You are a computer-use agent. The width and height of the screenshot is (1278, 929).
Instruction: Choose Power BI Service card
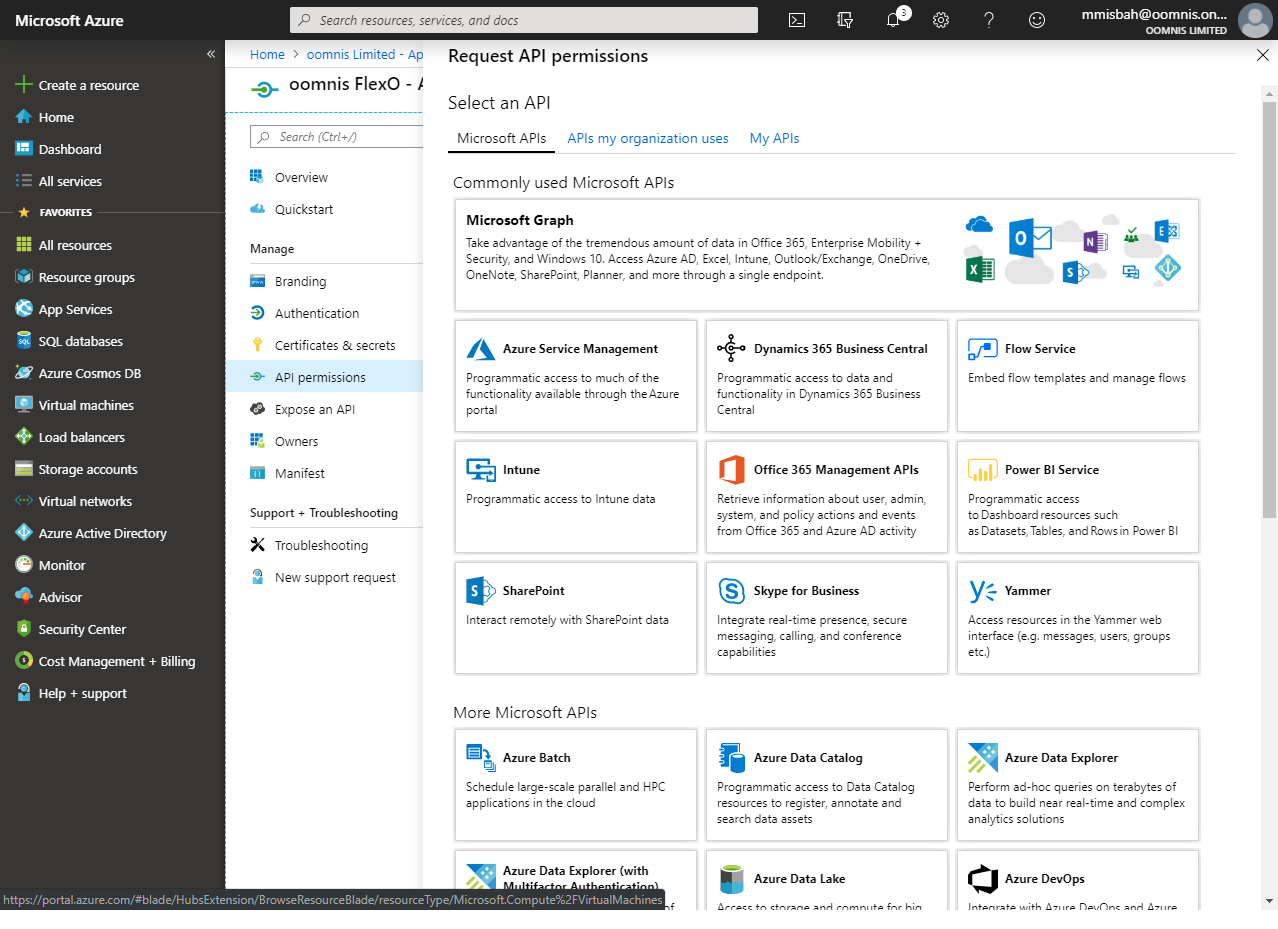[x=1078, y=497]
